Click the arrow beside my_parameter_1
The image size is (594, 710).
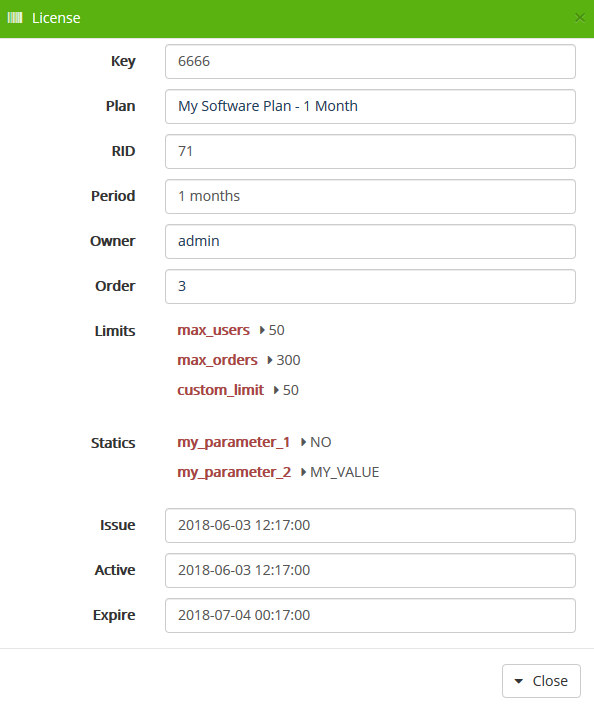pos(303,442)
